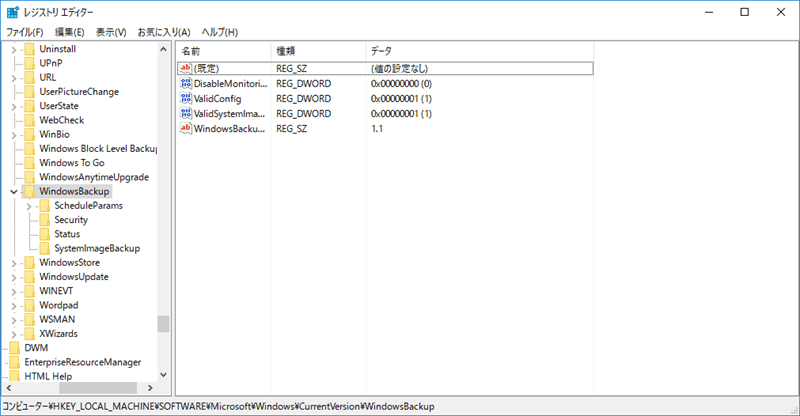
Task: Minimize the Registry Editor window
Action: pos(709,12)
